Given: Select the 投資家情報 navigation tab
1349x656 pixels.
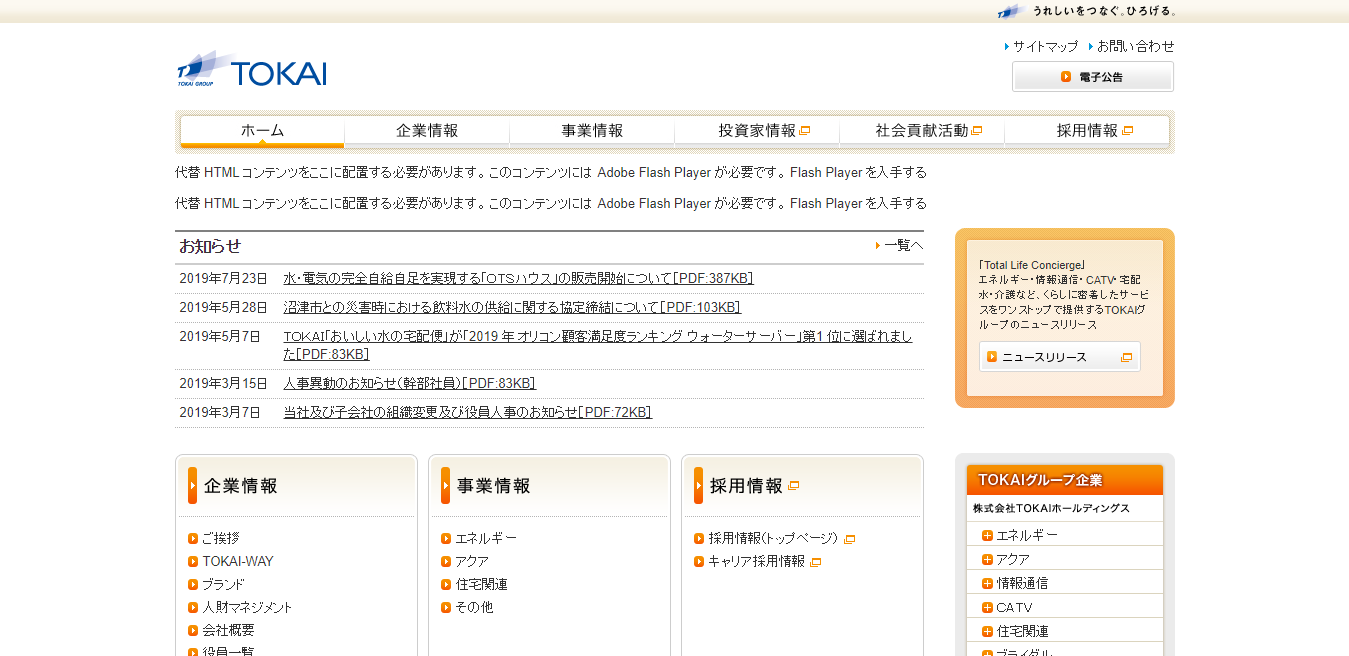Looking at the screenshot, I should [757, 131].
